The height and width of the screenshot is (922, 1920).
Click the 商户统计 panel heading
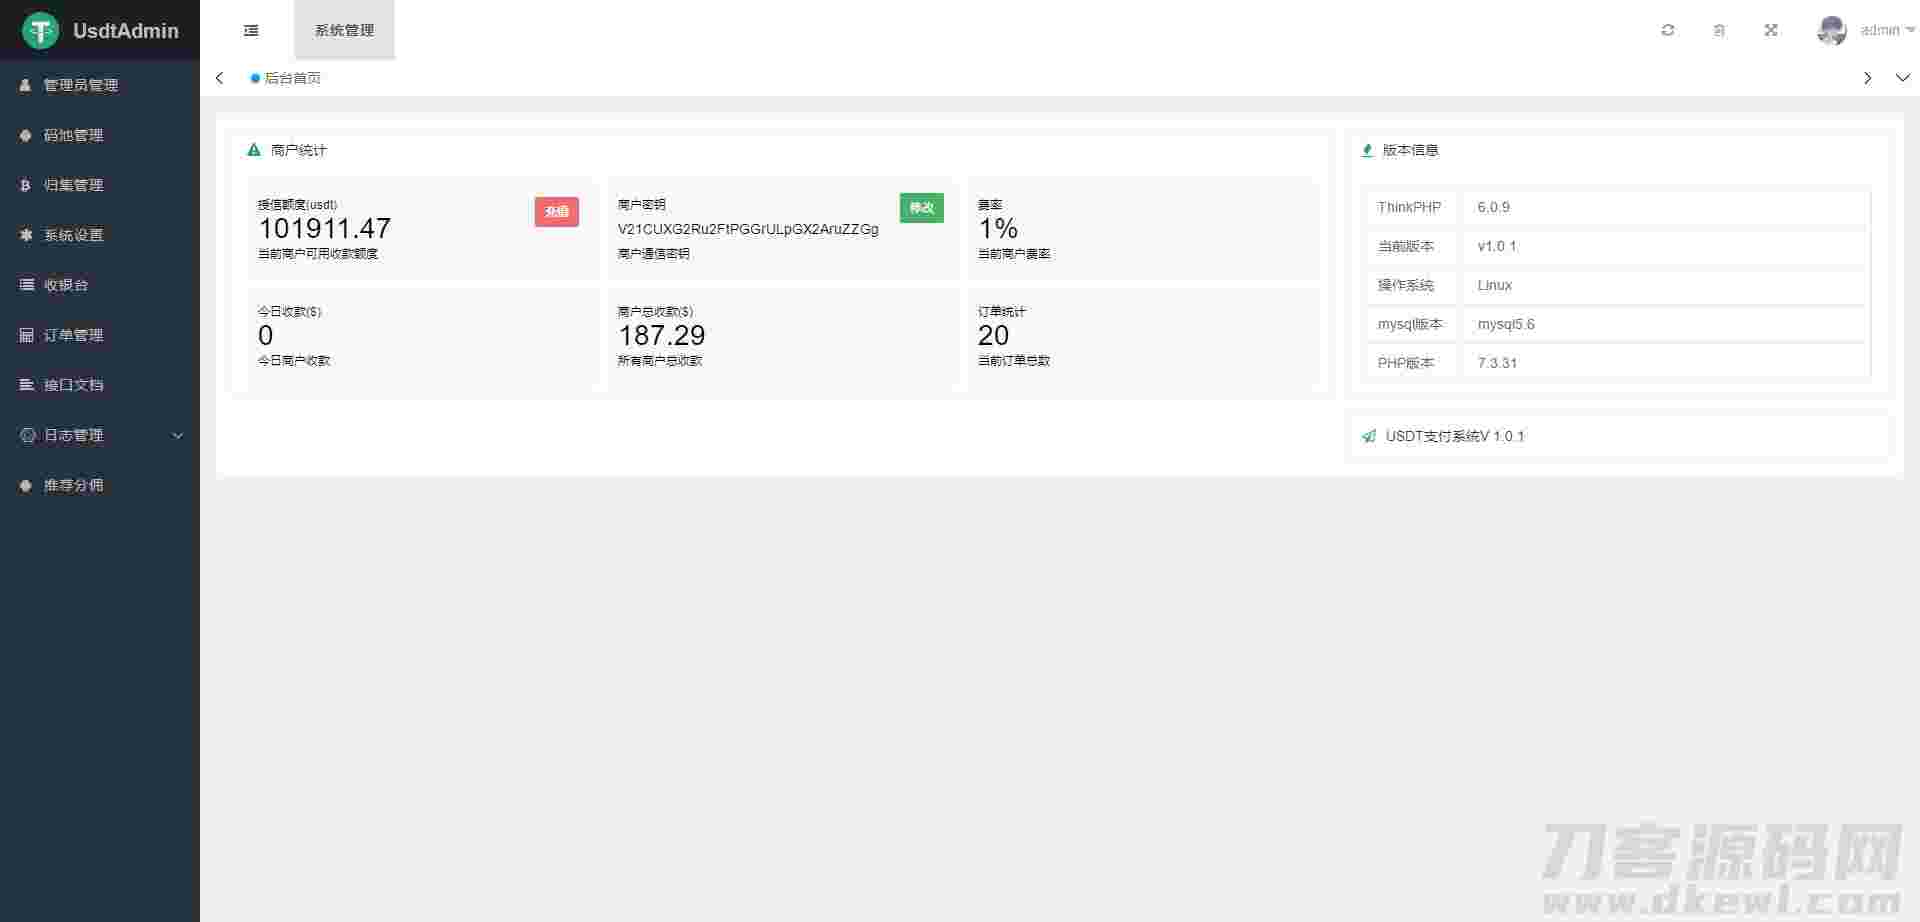pyautogui.click(x=299, y=150)
